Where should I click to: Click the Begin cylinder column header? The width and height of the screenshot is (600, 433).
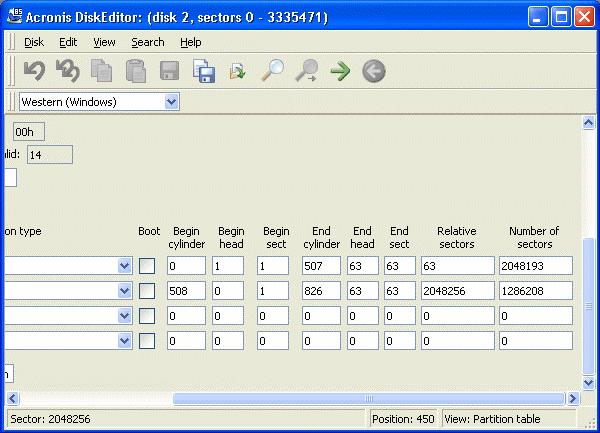coord(186,238)
